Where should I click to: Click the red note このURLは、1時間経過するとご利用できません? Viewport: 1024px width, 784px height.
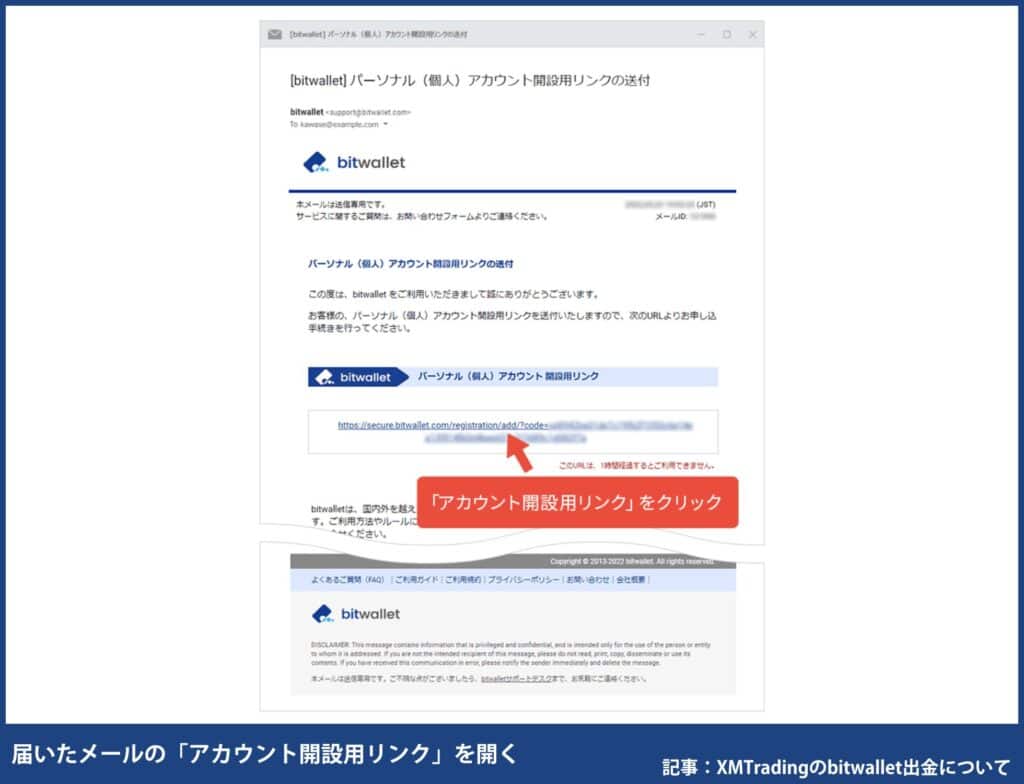coord(637,466)
